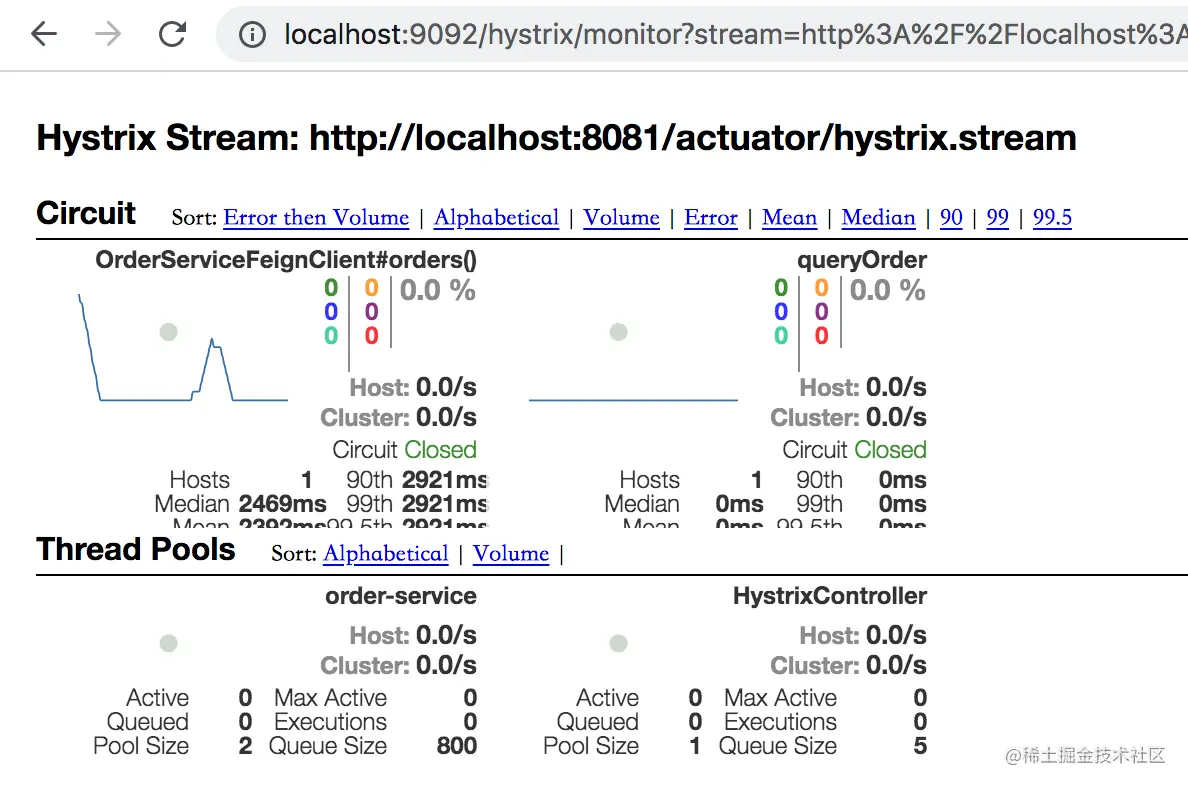
Task: Click OrderServiceFeignClient error percentage 0.0 %
Action: click(x=437, y=290)
